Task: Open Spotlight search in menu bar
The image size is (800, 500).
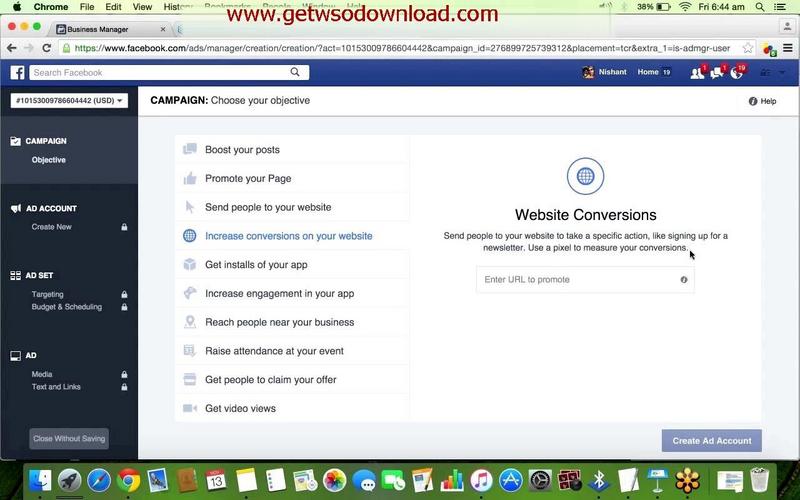Action: (x=760, y=7)
